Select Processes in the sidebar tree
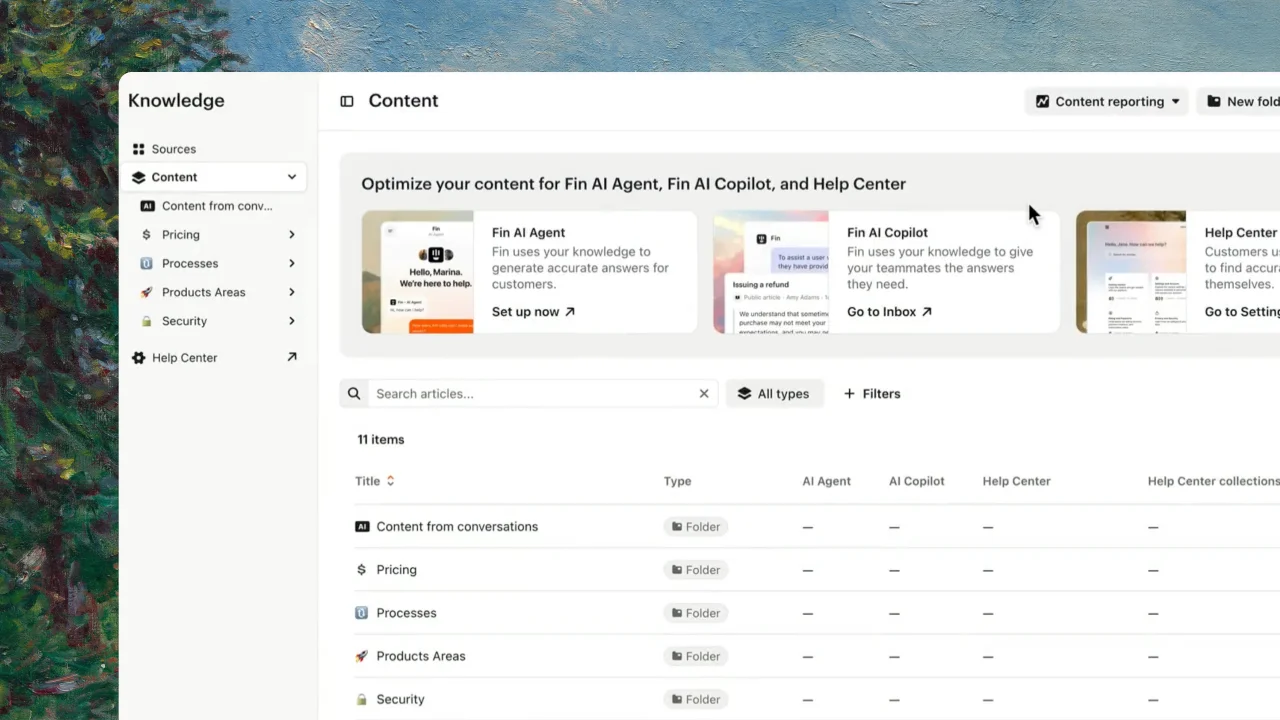 [190, 264]
